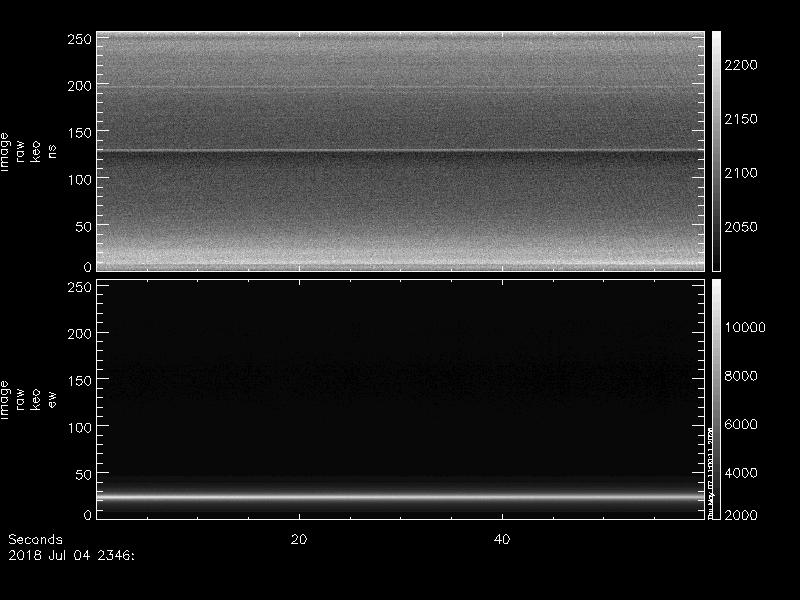Click the '150' tick of the ns keogram
This screenshot has height=600, width=800.
point(79,133)
